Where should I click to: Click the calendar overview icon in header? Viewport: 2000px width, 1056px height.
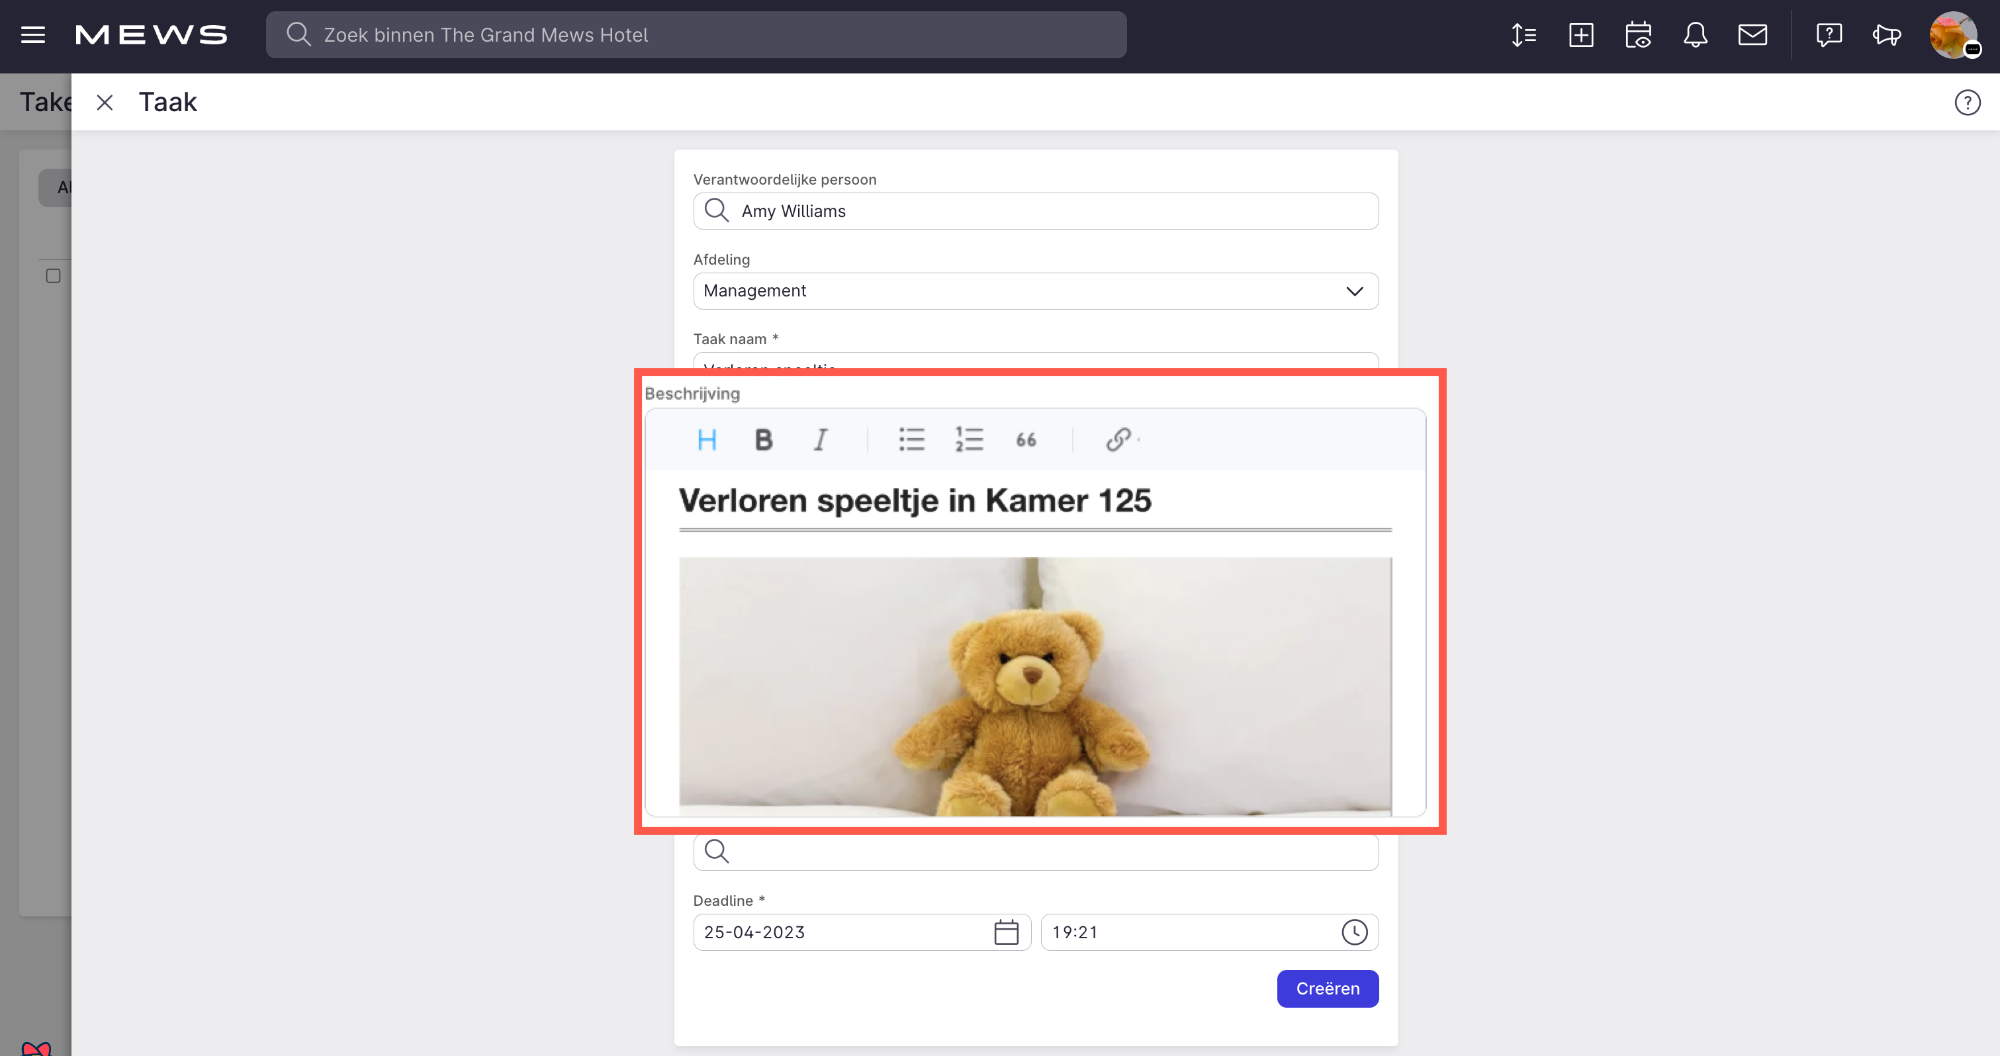click(x=1638, y=35)
